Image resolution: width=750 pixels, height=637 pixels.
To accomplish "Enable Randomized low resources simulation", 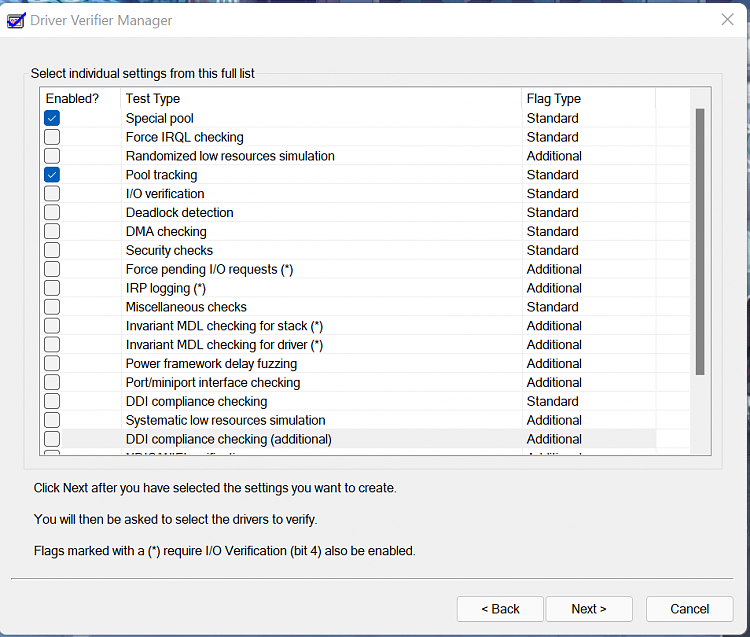I will (x=52, y=156).
